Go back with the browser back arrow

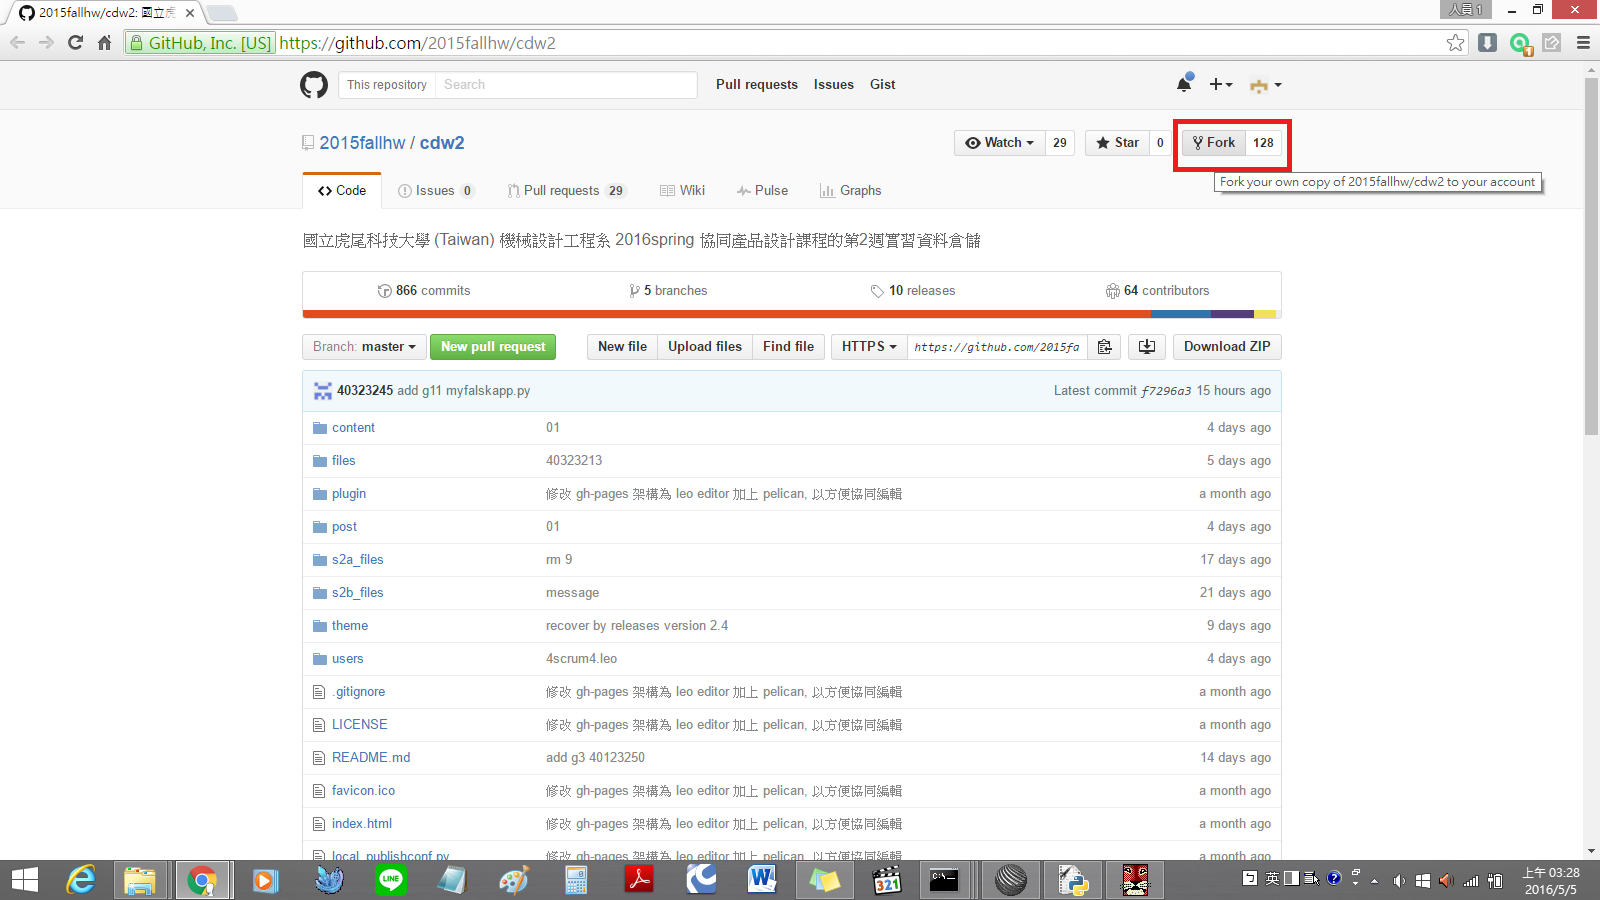17,42
